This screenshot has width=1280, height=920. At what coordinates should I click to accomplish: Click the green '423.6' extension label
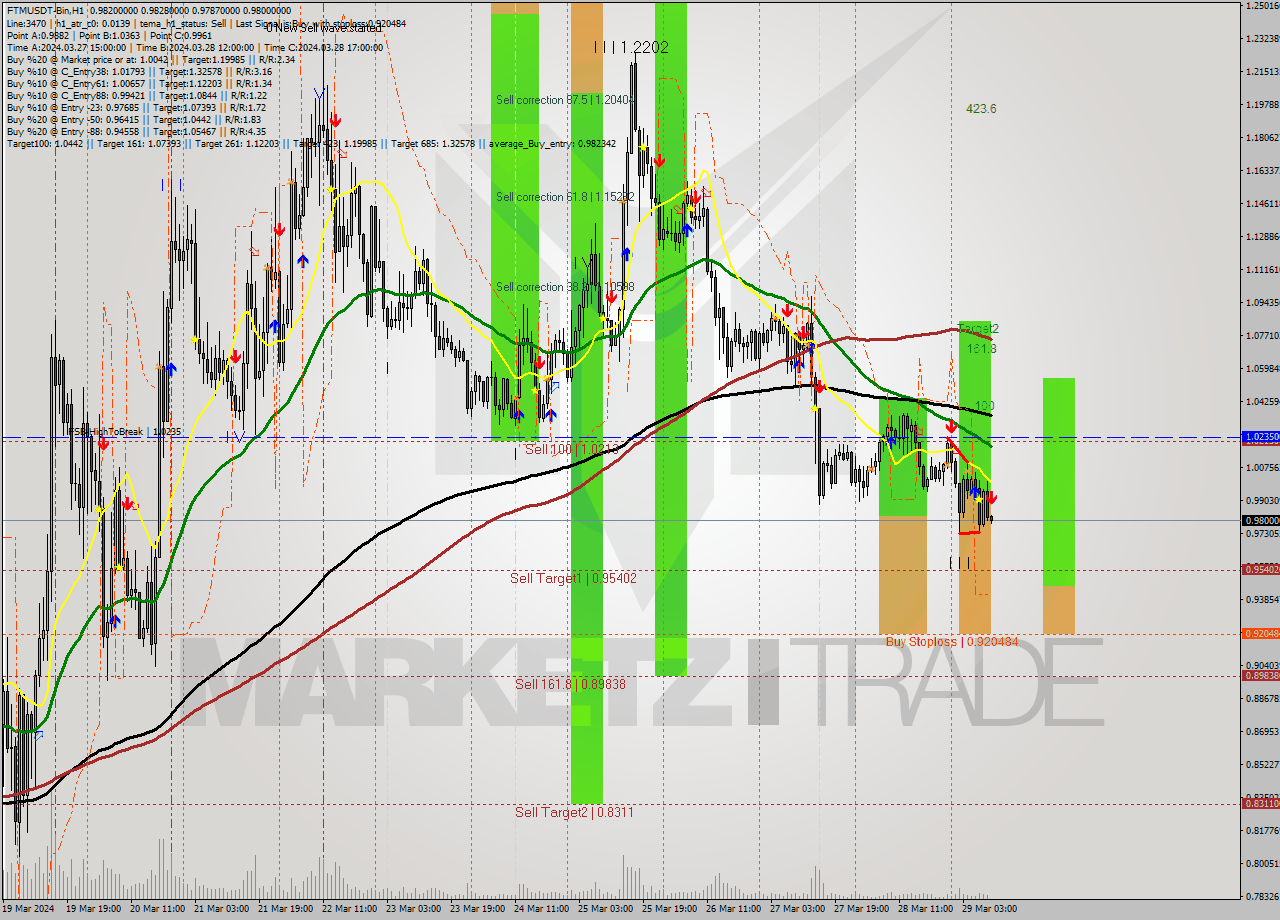pyautogui.click(x=981, y=109)
